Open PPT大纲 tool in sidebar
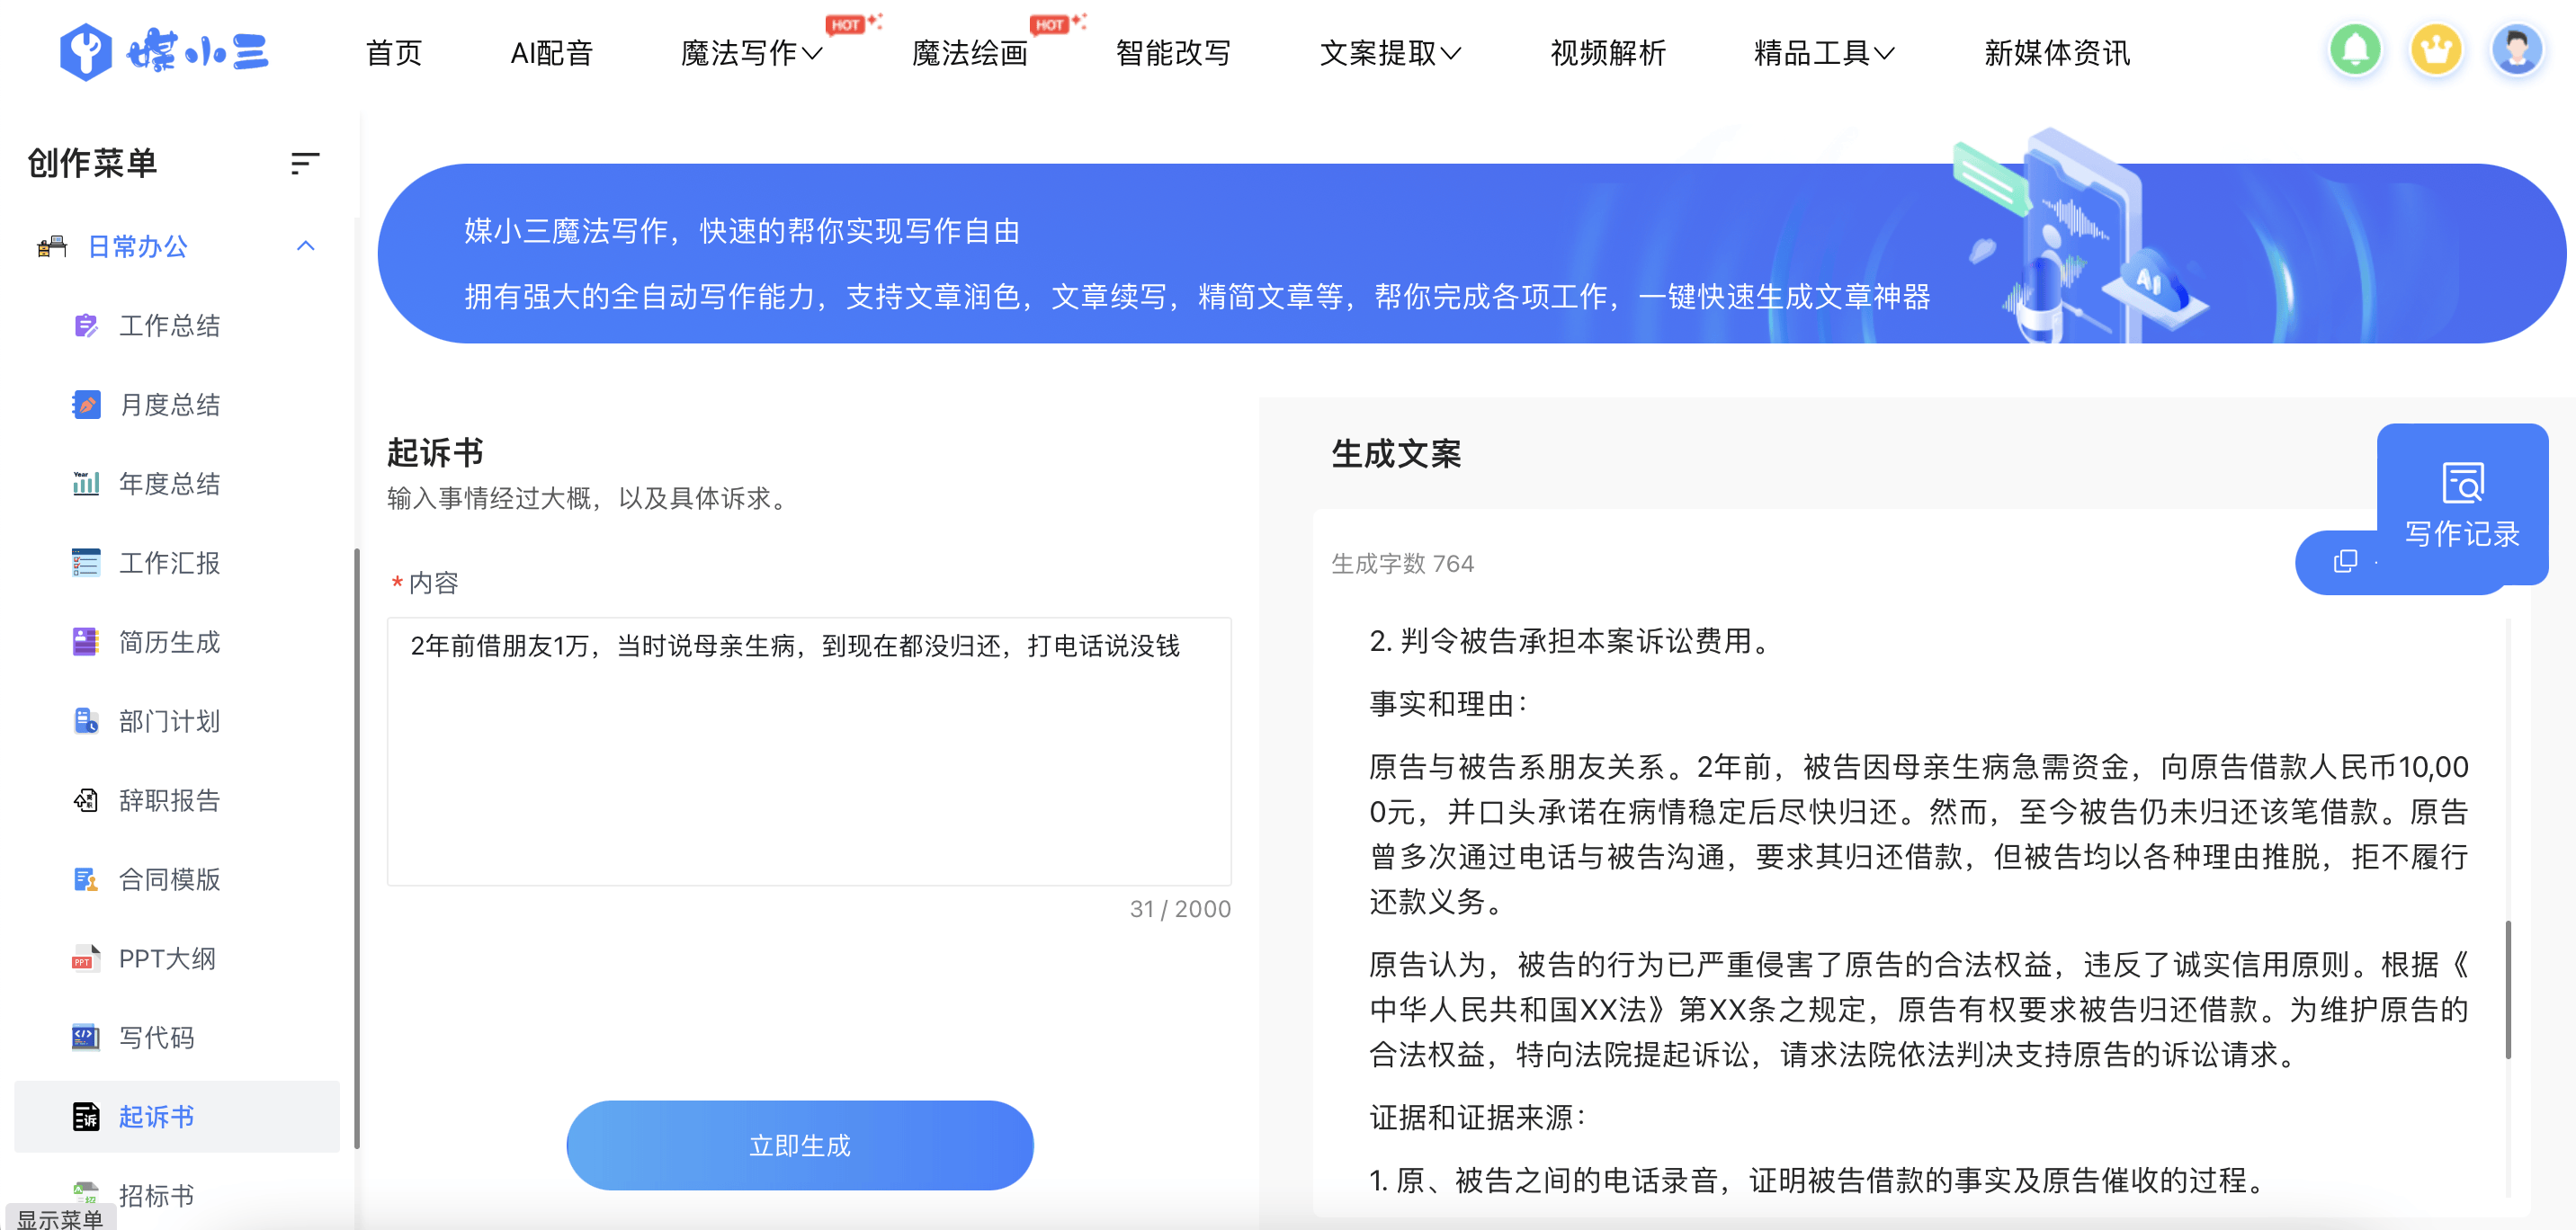The width and height of the screenshot is (2576, 1230). click(x=167, y=958)
